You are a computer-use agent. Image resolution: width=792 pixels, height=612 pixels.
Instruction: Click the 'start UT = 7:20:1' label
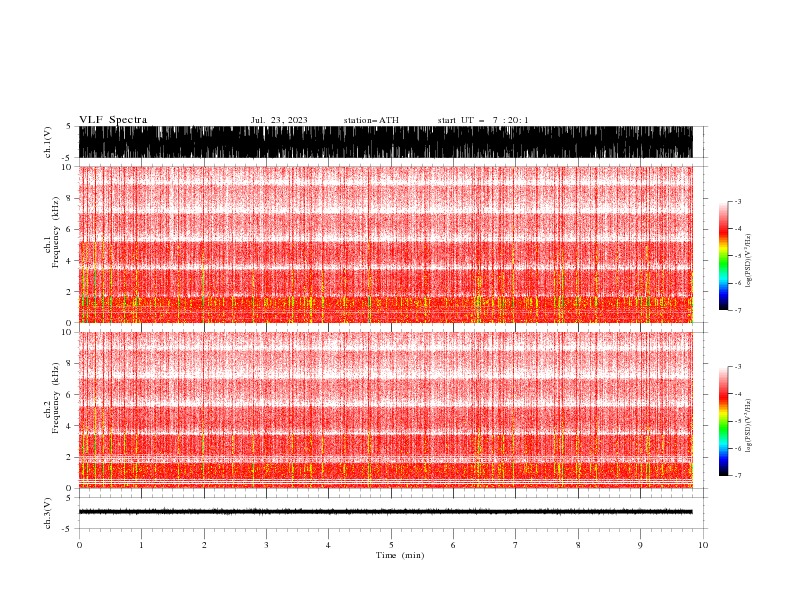[483, 120]
